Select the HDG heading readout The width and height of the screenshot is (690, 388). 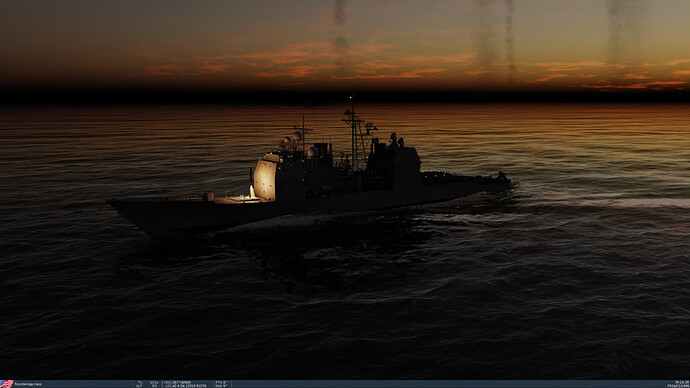click(x=178, y=382)
